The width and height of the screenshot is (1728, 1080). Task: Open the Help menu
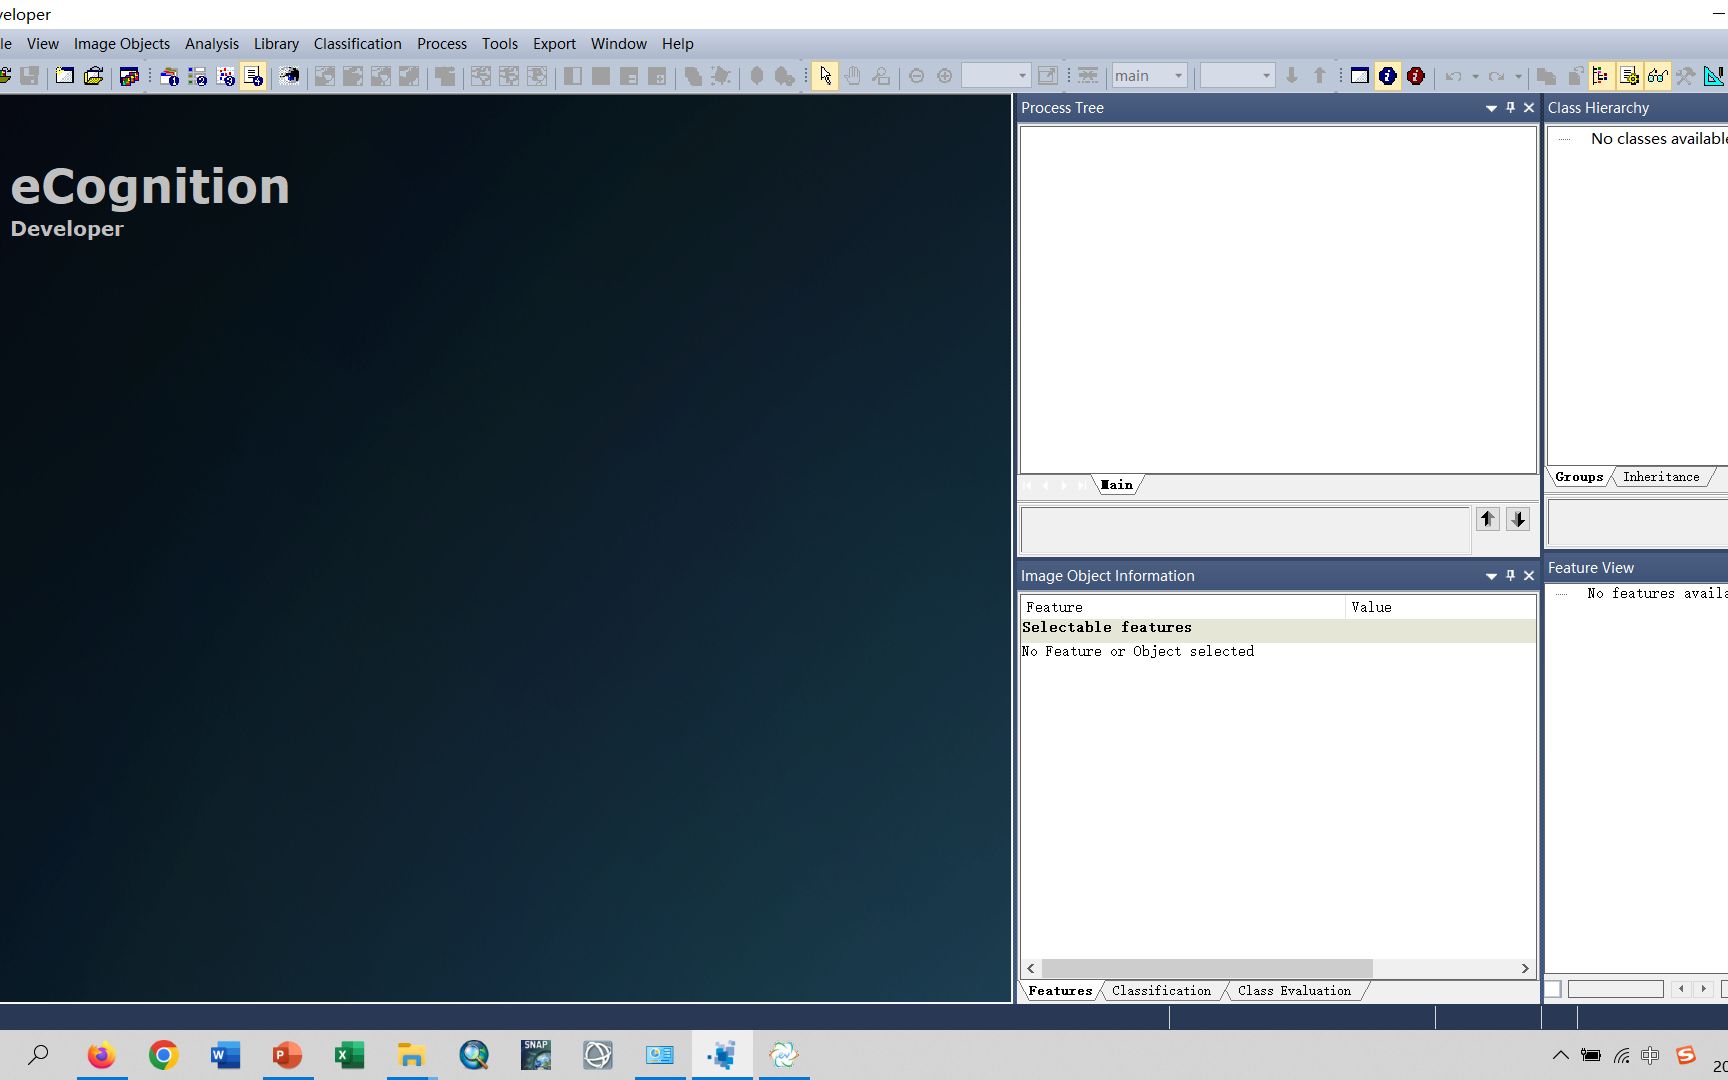click(x=678, y=44)
